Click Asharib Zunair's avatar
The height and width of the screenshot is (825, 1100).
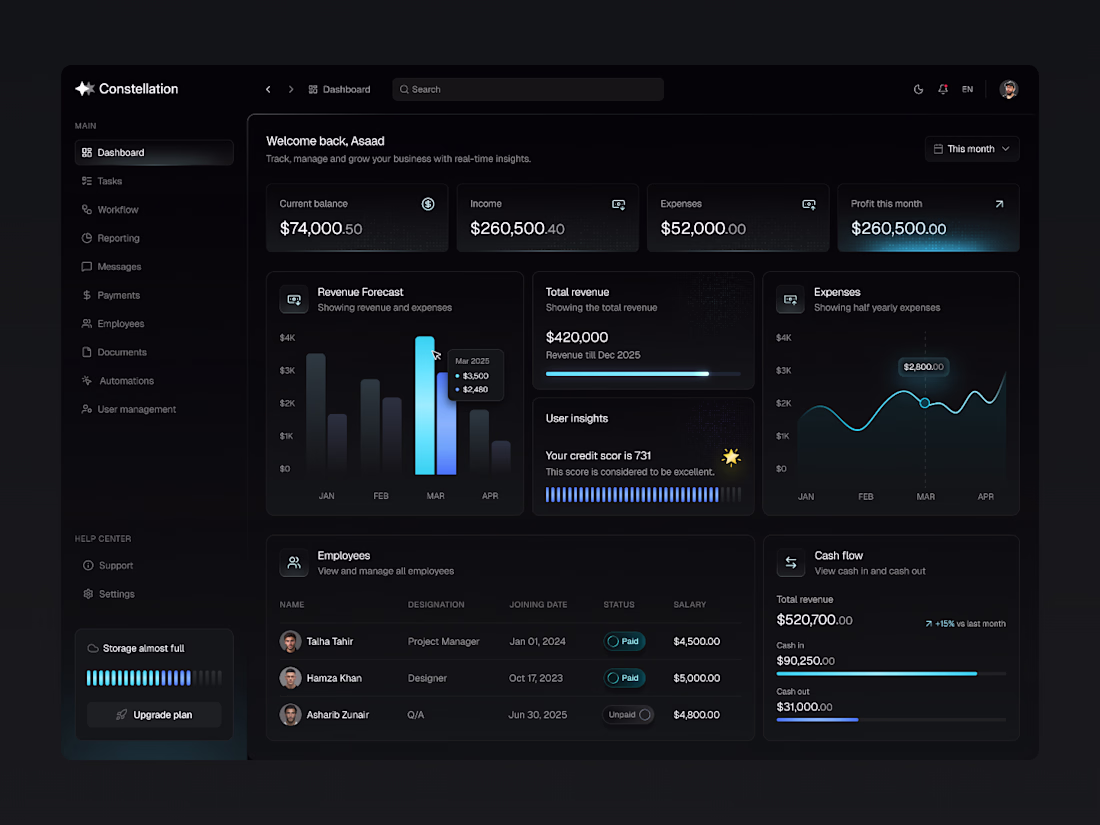[x=290, y=714]
